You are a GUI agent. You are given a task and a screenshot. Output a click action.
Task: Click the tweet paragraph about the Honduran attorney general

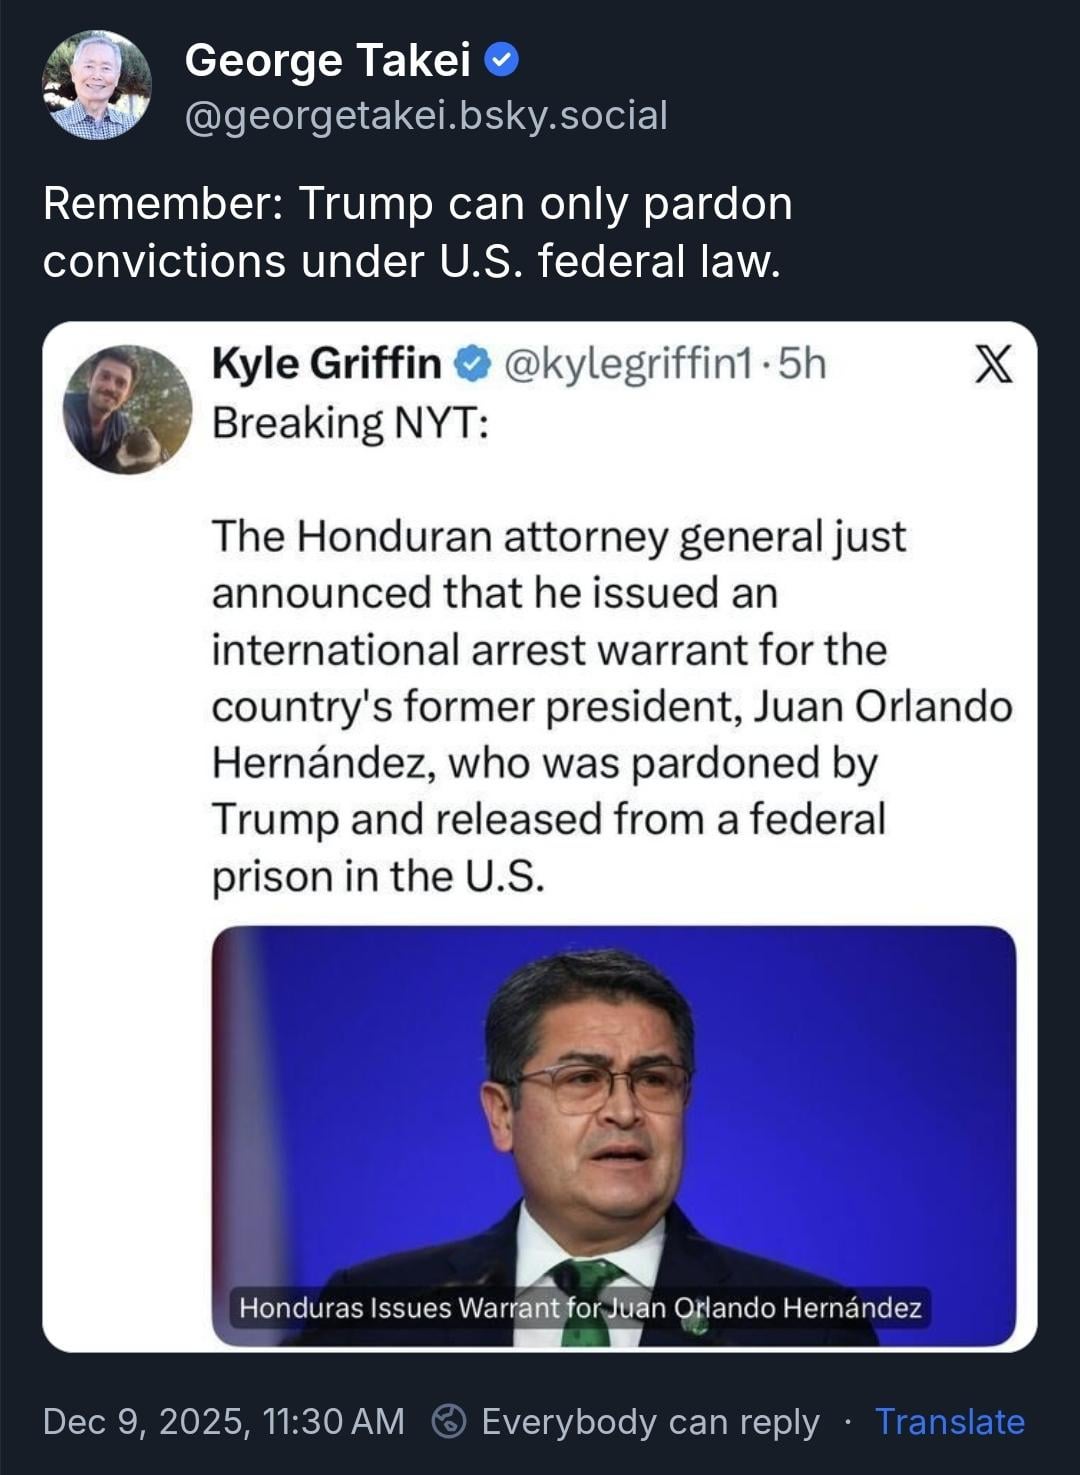(610, 706)
